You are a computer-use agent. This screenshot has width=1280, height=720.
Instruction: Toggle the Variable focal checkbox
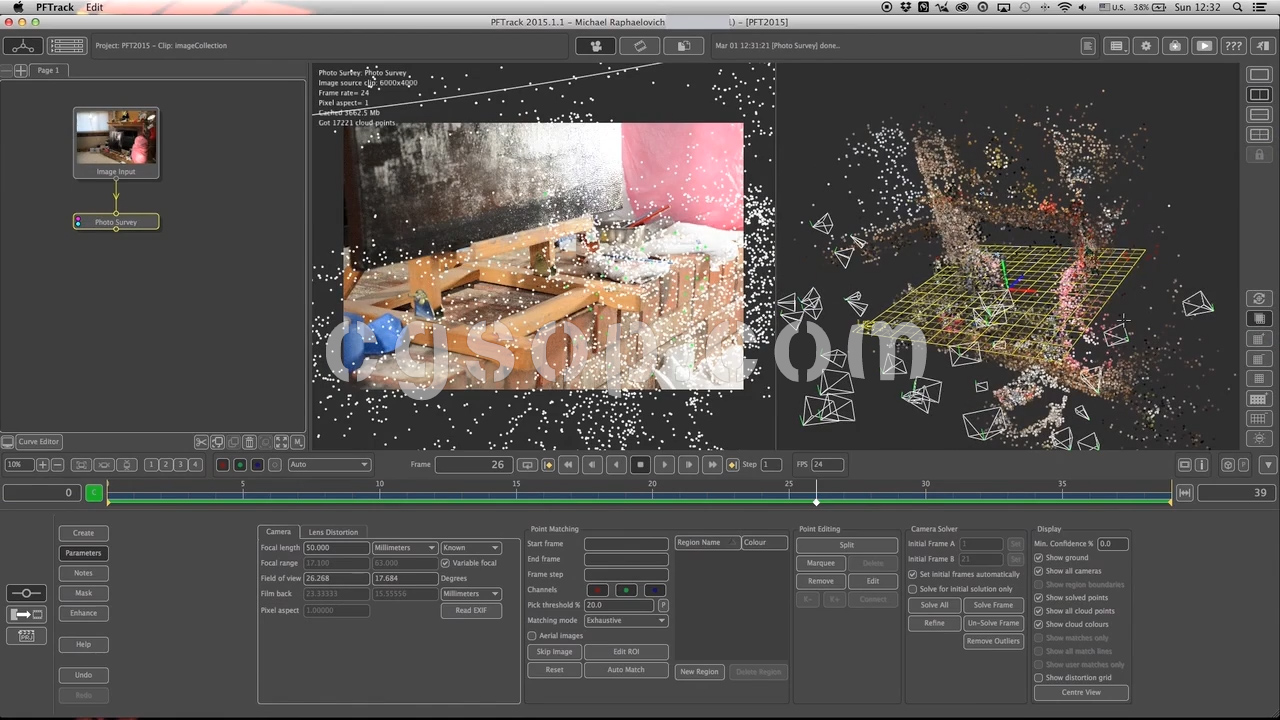point(445,563)
